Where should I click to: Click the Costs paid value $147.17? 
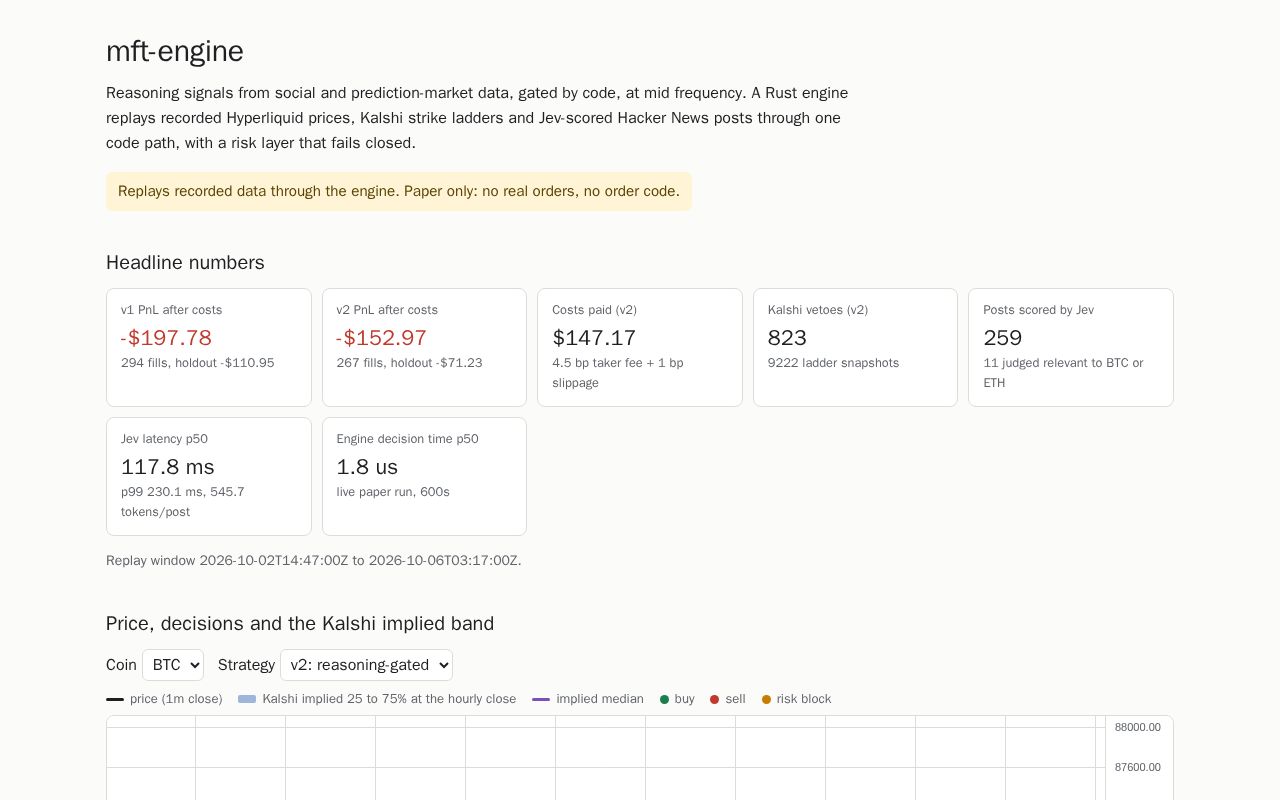click(594, 338)
